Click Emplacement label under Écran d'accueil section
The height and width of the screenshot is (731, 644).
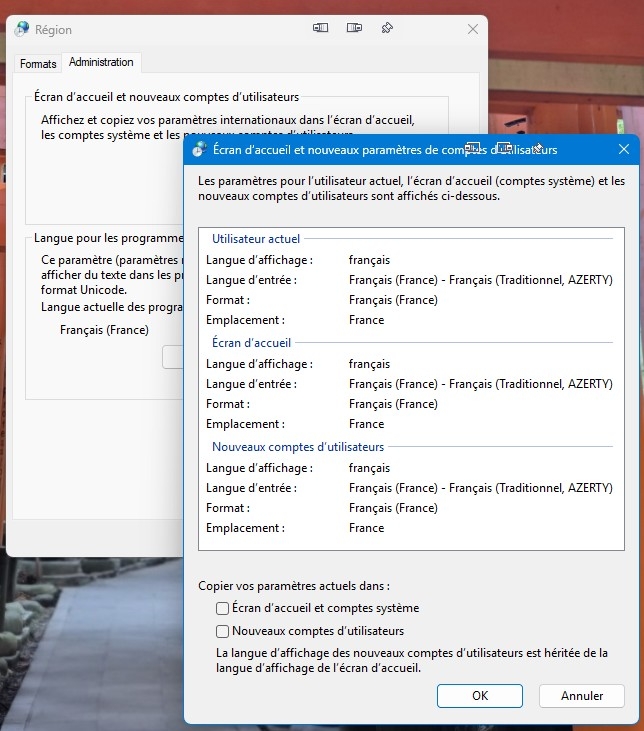click(245, 424)
